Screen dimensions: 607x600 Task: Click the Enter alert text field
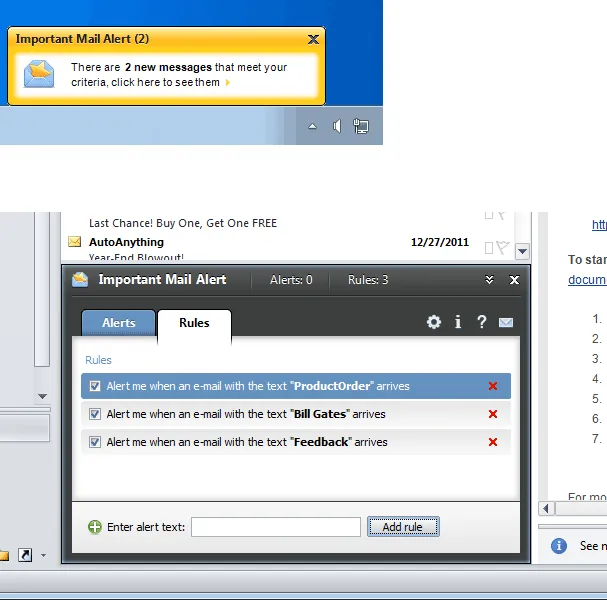coord(276,527)
